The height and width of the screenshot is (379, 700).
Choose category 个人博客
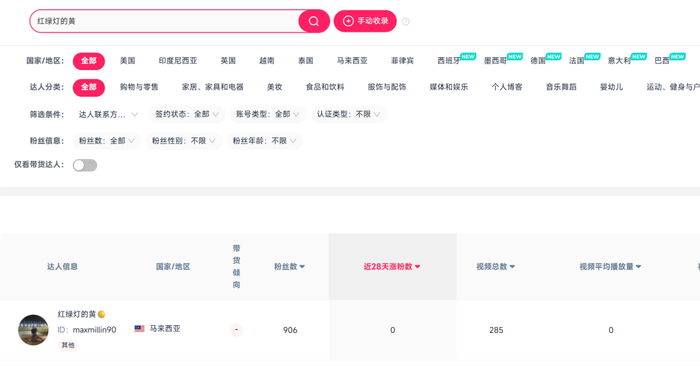coord(507,87)
